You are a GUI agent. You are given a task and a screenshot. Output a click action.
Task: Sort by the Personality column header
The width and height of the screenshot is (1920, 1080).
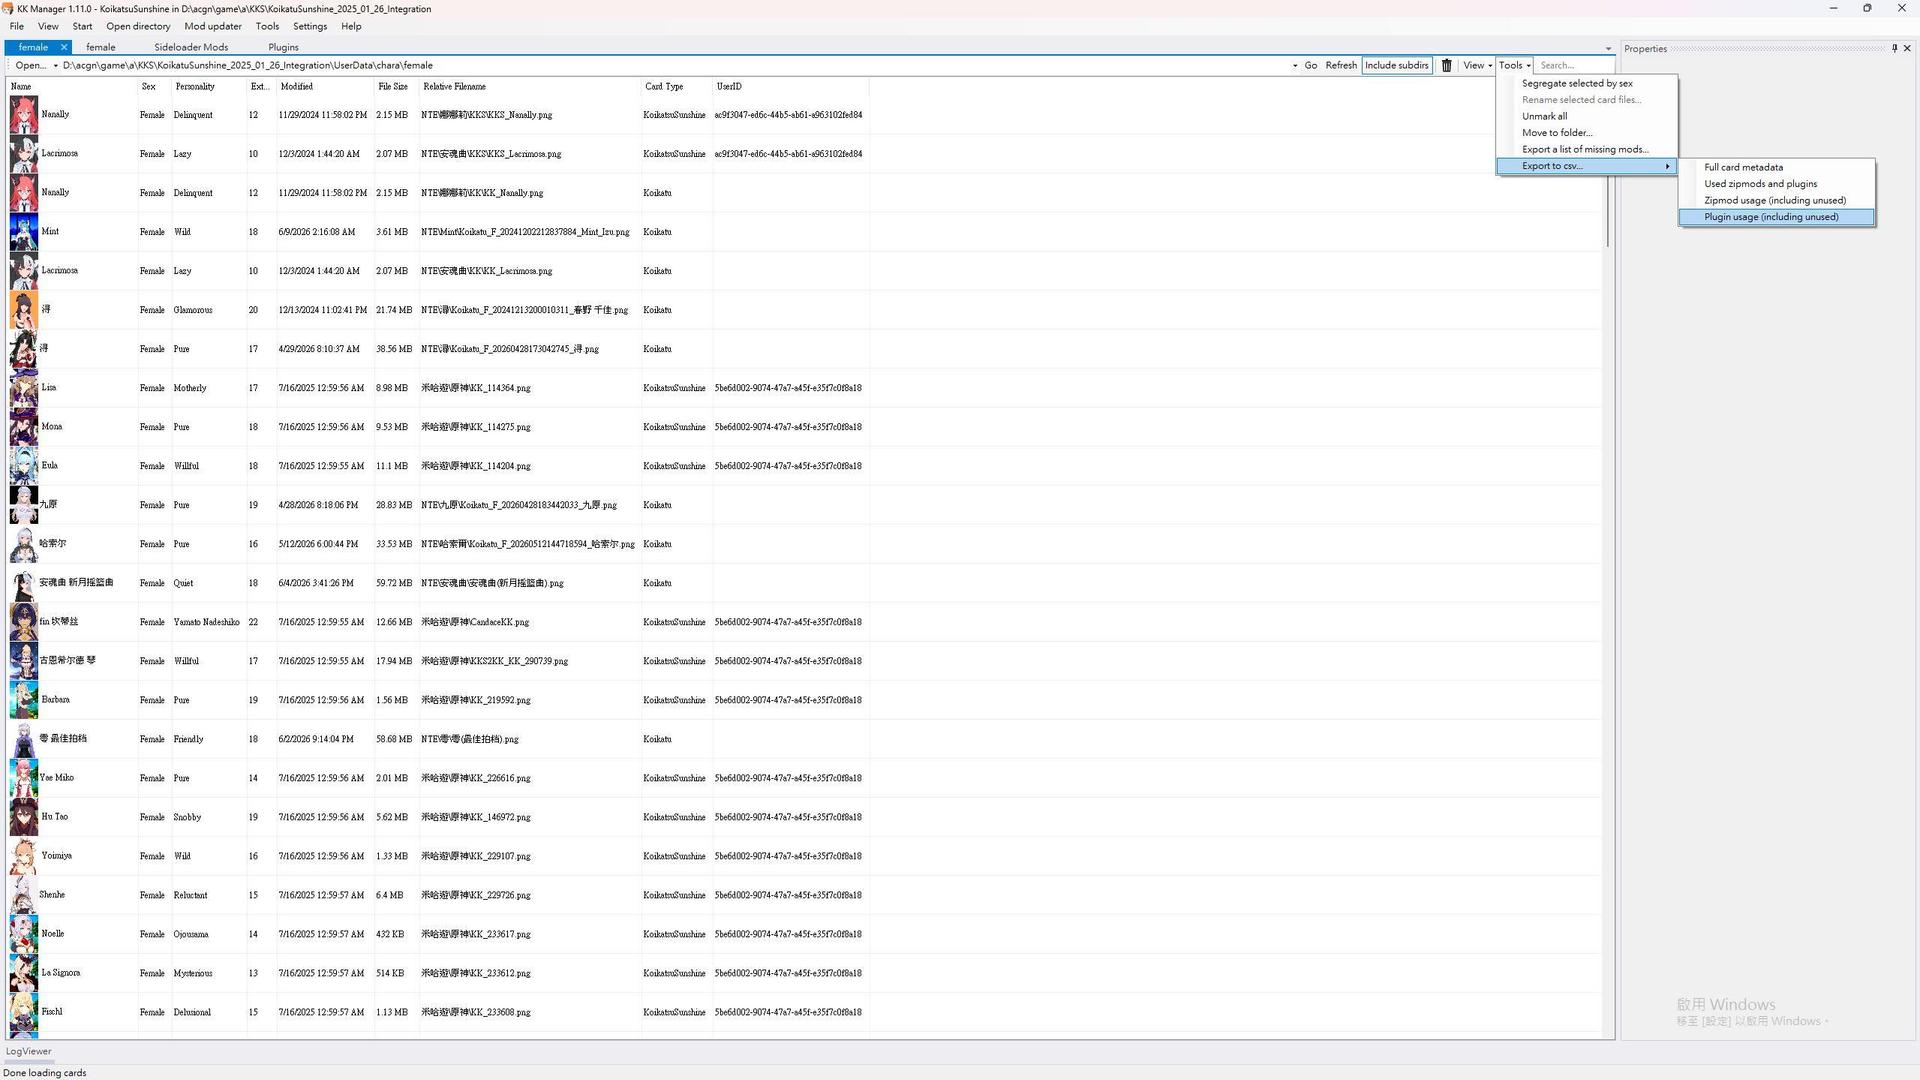coord(209,87)
